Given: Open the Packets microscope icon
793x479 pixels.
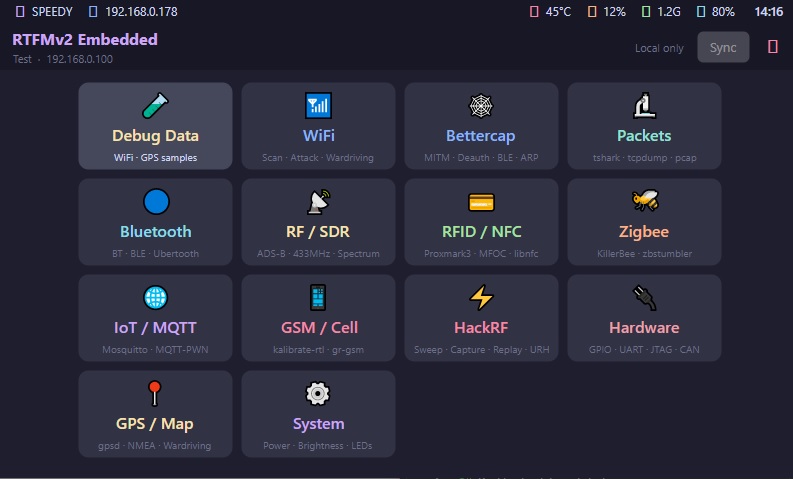Looking at the screenshot, I should click(644, 106).
